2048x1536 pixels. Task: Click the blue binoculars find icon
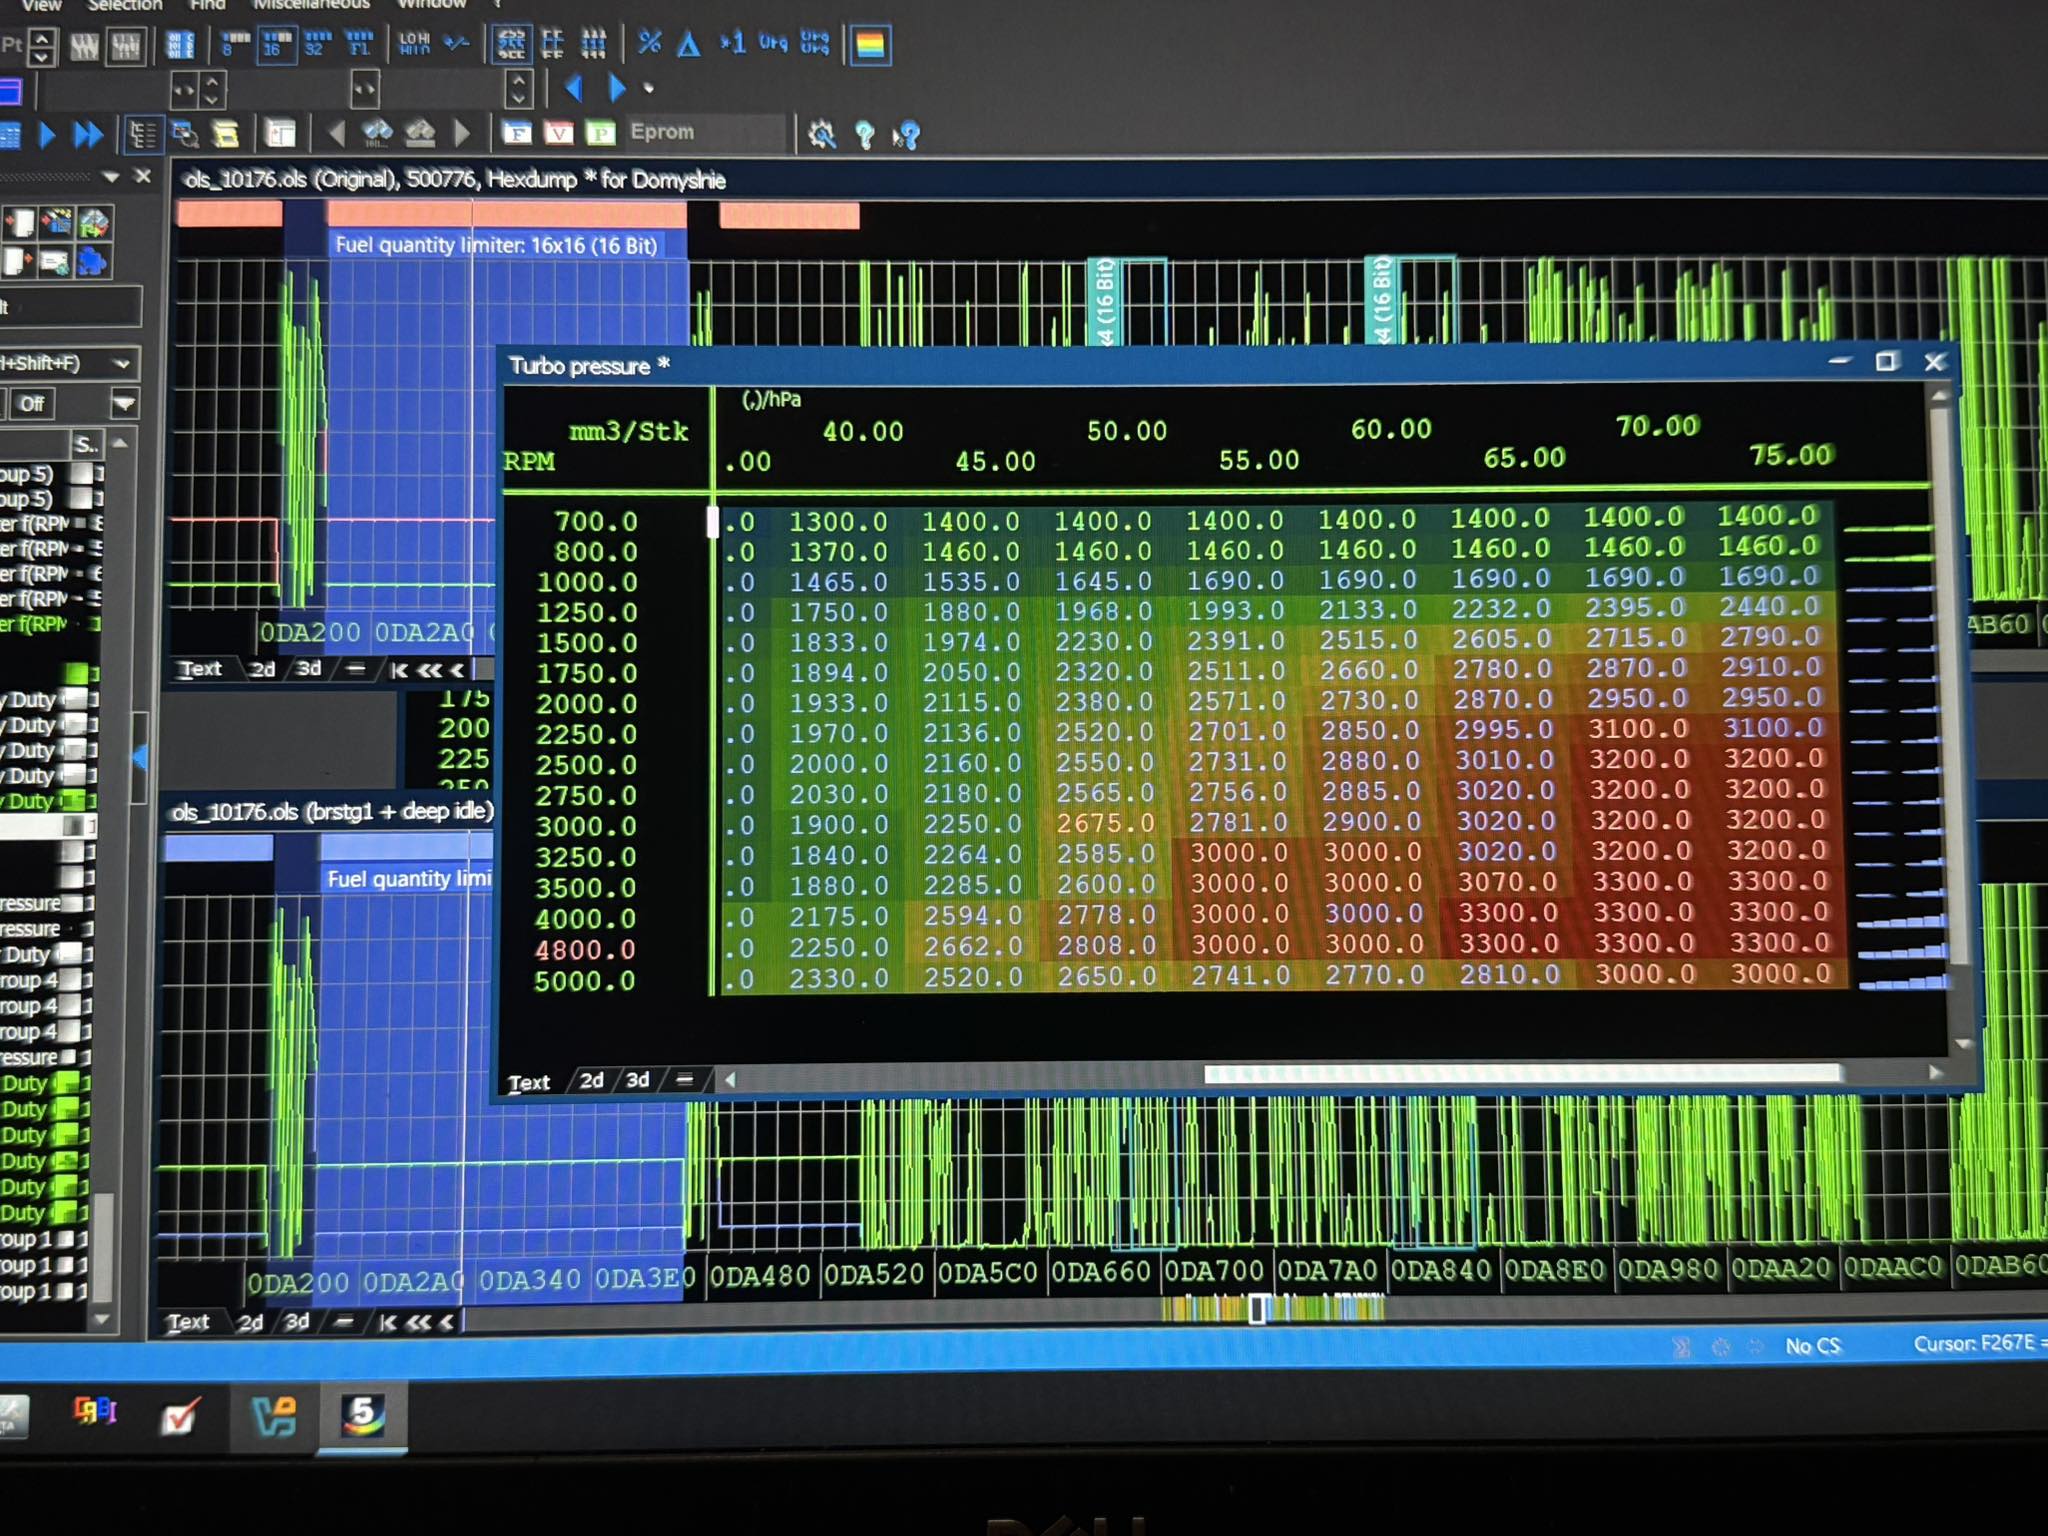[x=377, y=132]
